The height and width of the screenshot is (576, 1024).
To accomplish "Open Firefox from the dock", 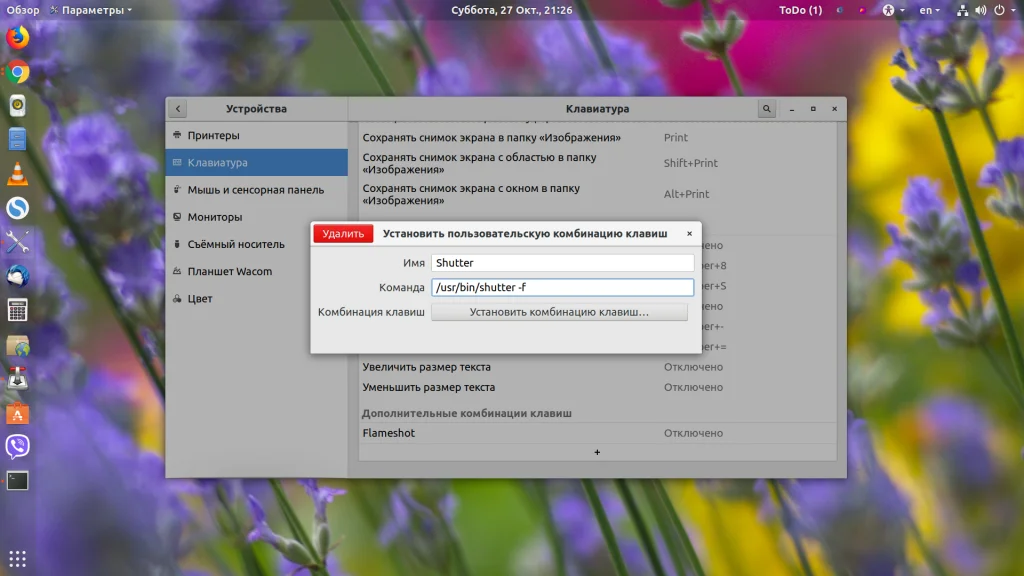I will pos(18,37).
